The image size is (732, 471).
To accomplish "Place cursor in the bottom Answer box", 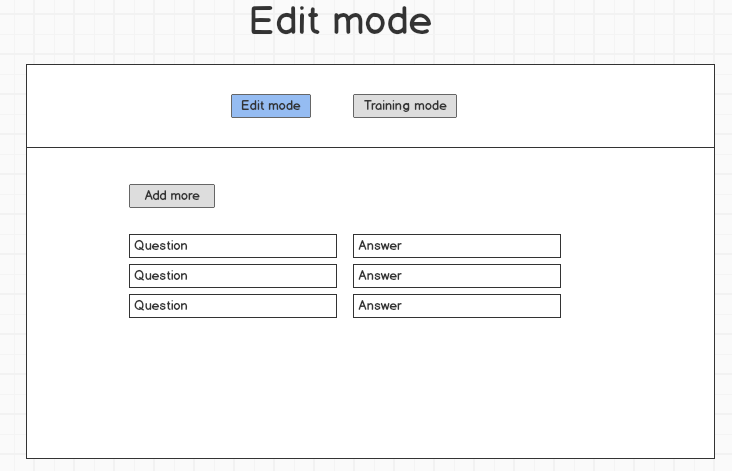I will coord(456,306).
